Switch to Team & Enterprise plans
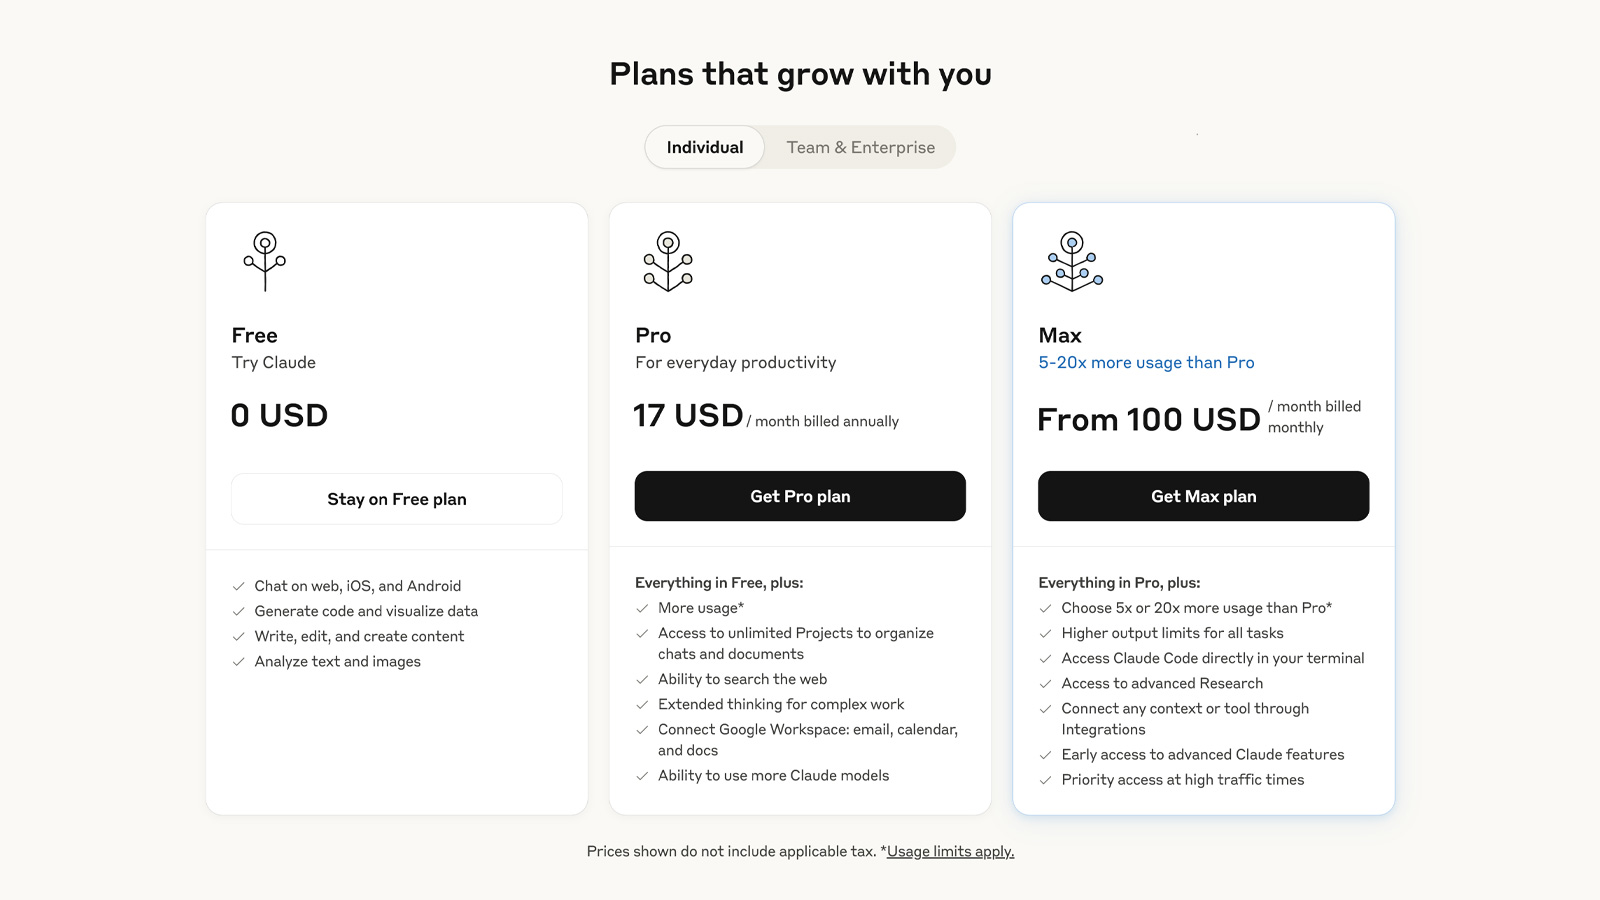The height and width of the screenshot is (900, 1600). [x=861, y=147]
